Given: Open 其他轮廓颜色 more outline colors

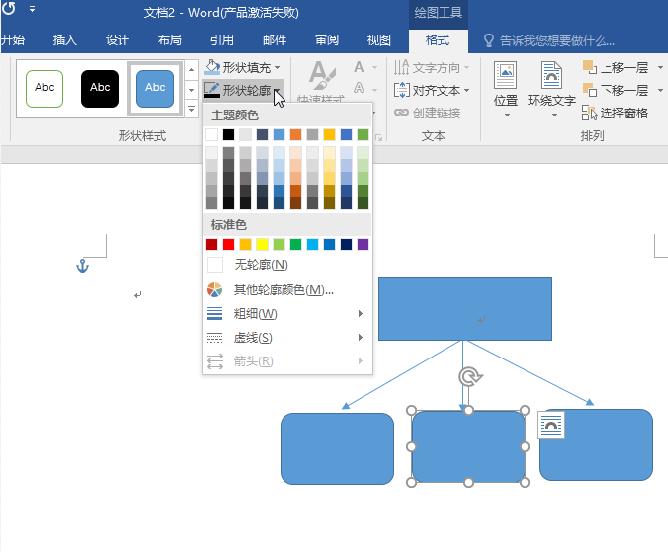Looking at the screenshot, I should [x=283, y=290].
